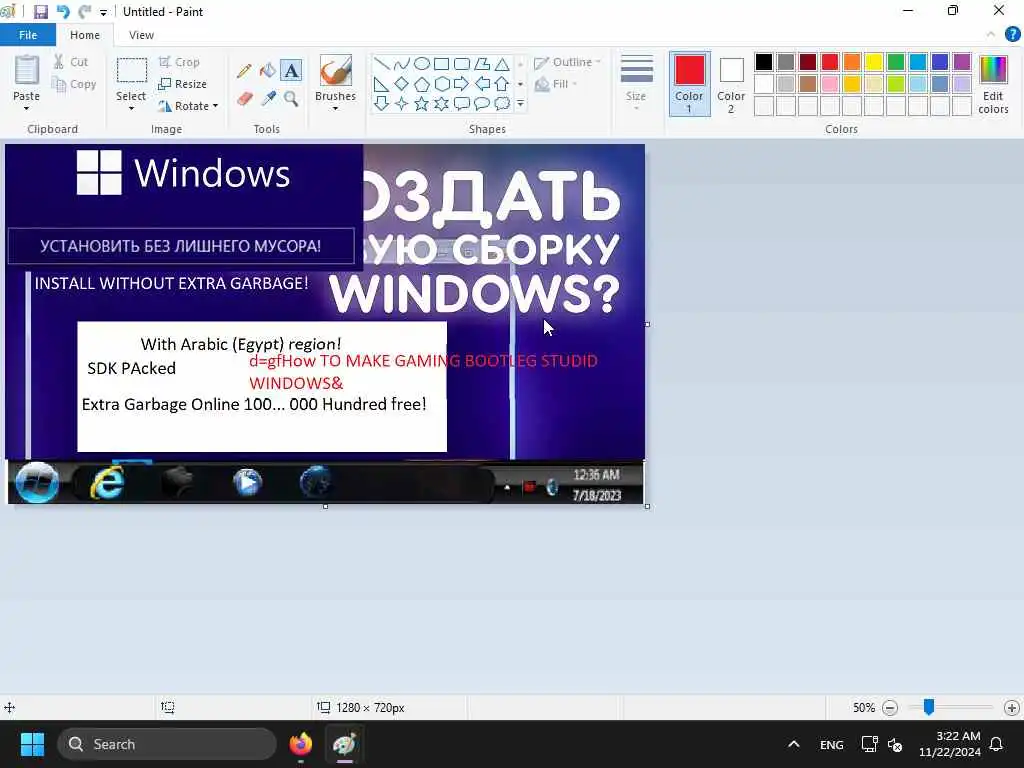Open the Paste dropdown arrow
This screenshot has width=1024, height=768.
[x=27, y=108]
